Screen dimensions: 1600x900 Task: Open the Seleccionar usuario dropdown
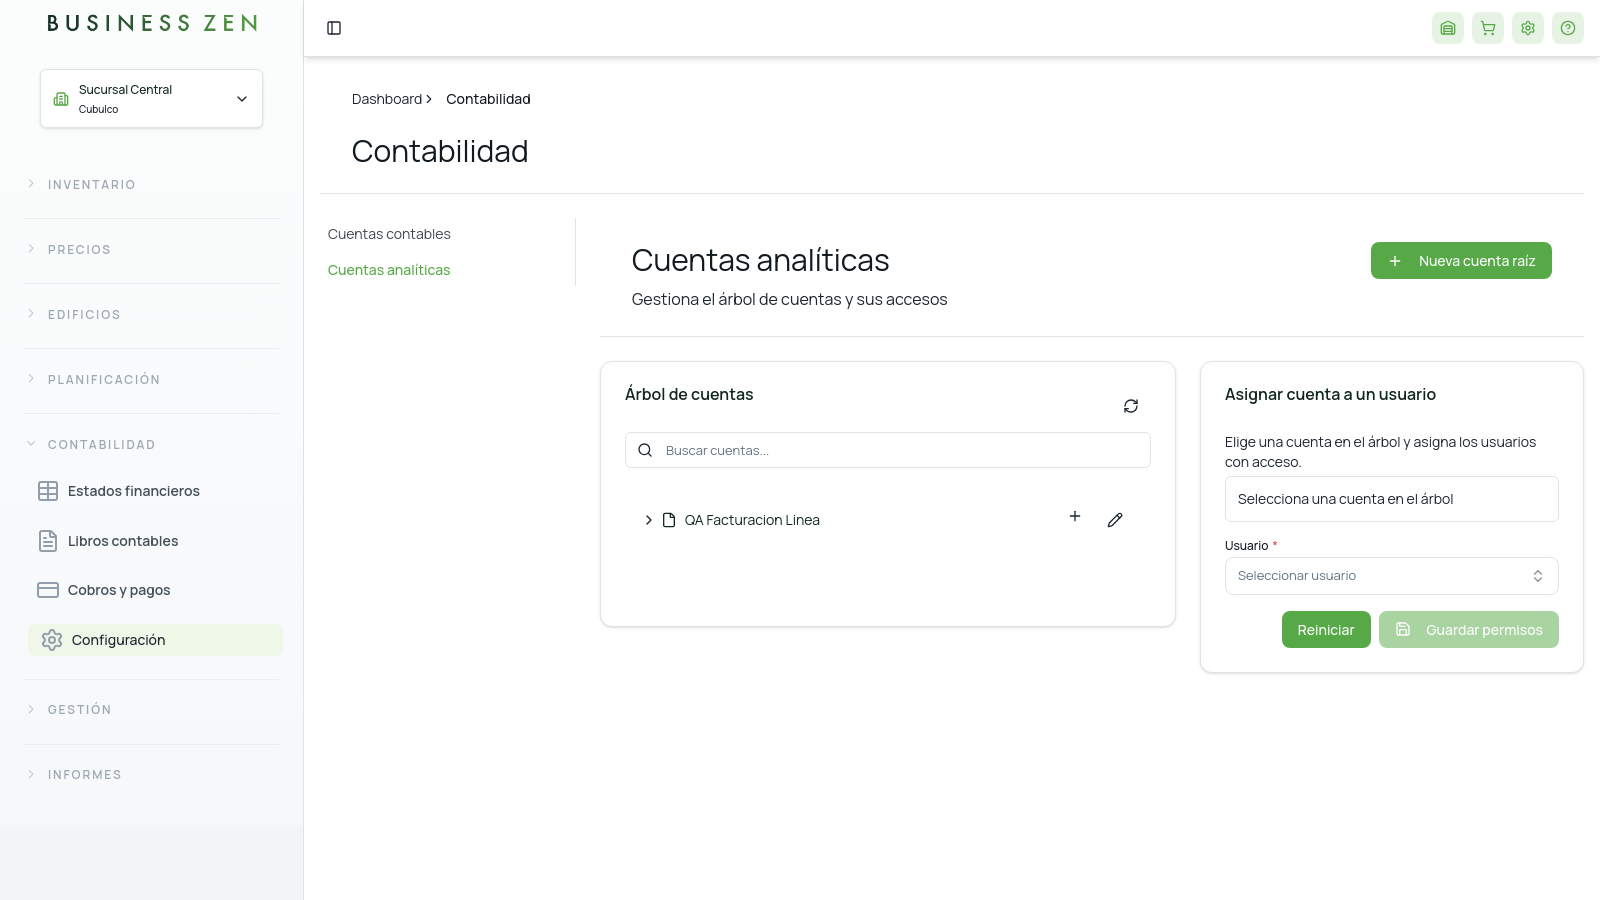1391,576
